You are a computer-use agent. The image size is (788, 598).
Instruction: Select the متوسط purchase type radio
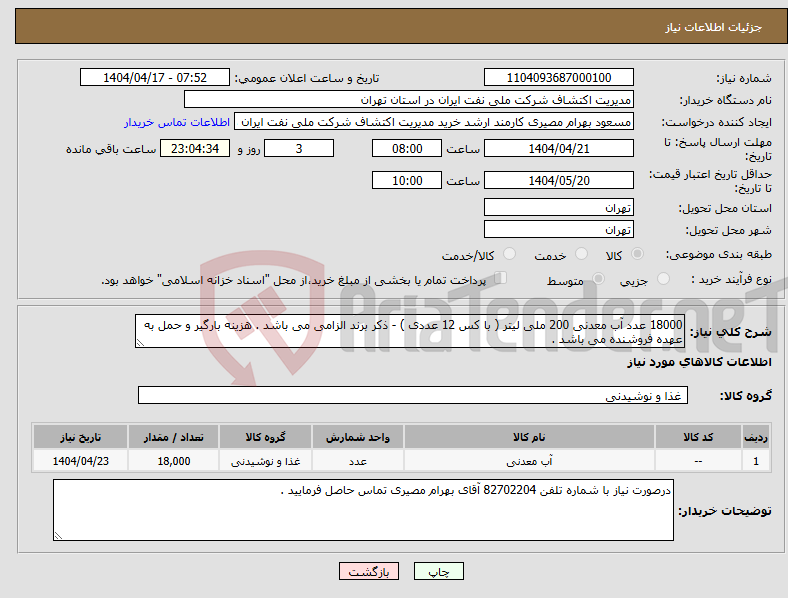click(598, 279)
